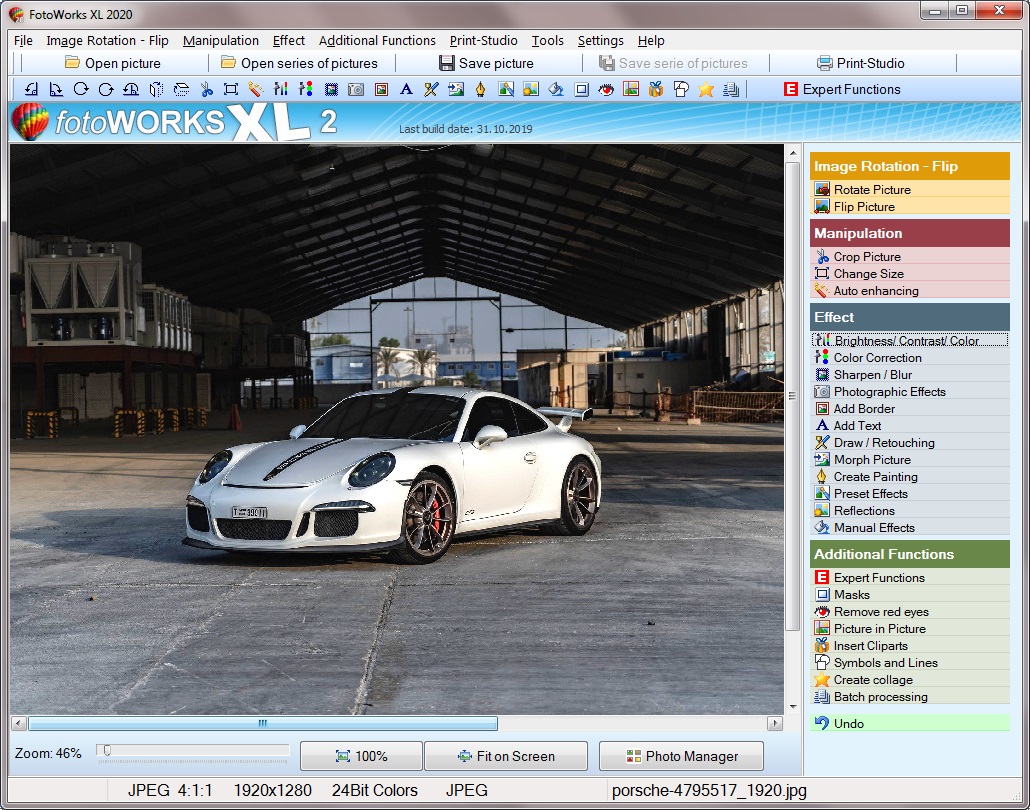1030x810 pixels.
Task: Open the Additional Functions menu
Action: [377, 41]
